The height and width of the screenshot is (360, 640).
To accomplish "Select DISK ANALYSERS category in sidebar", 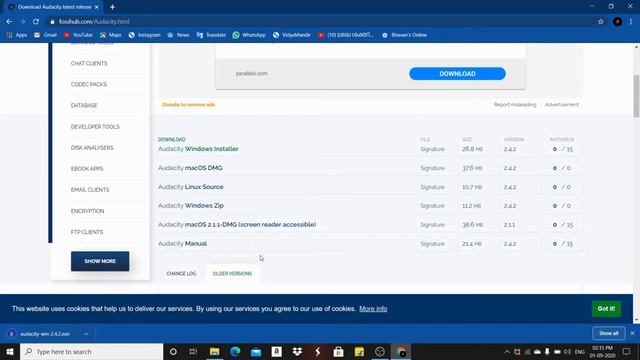I will [x=92, y=148].
